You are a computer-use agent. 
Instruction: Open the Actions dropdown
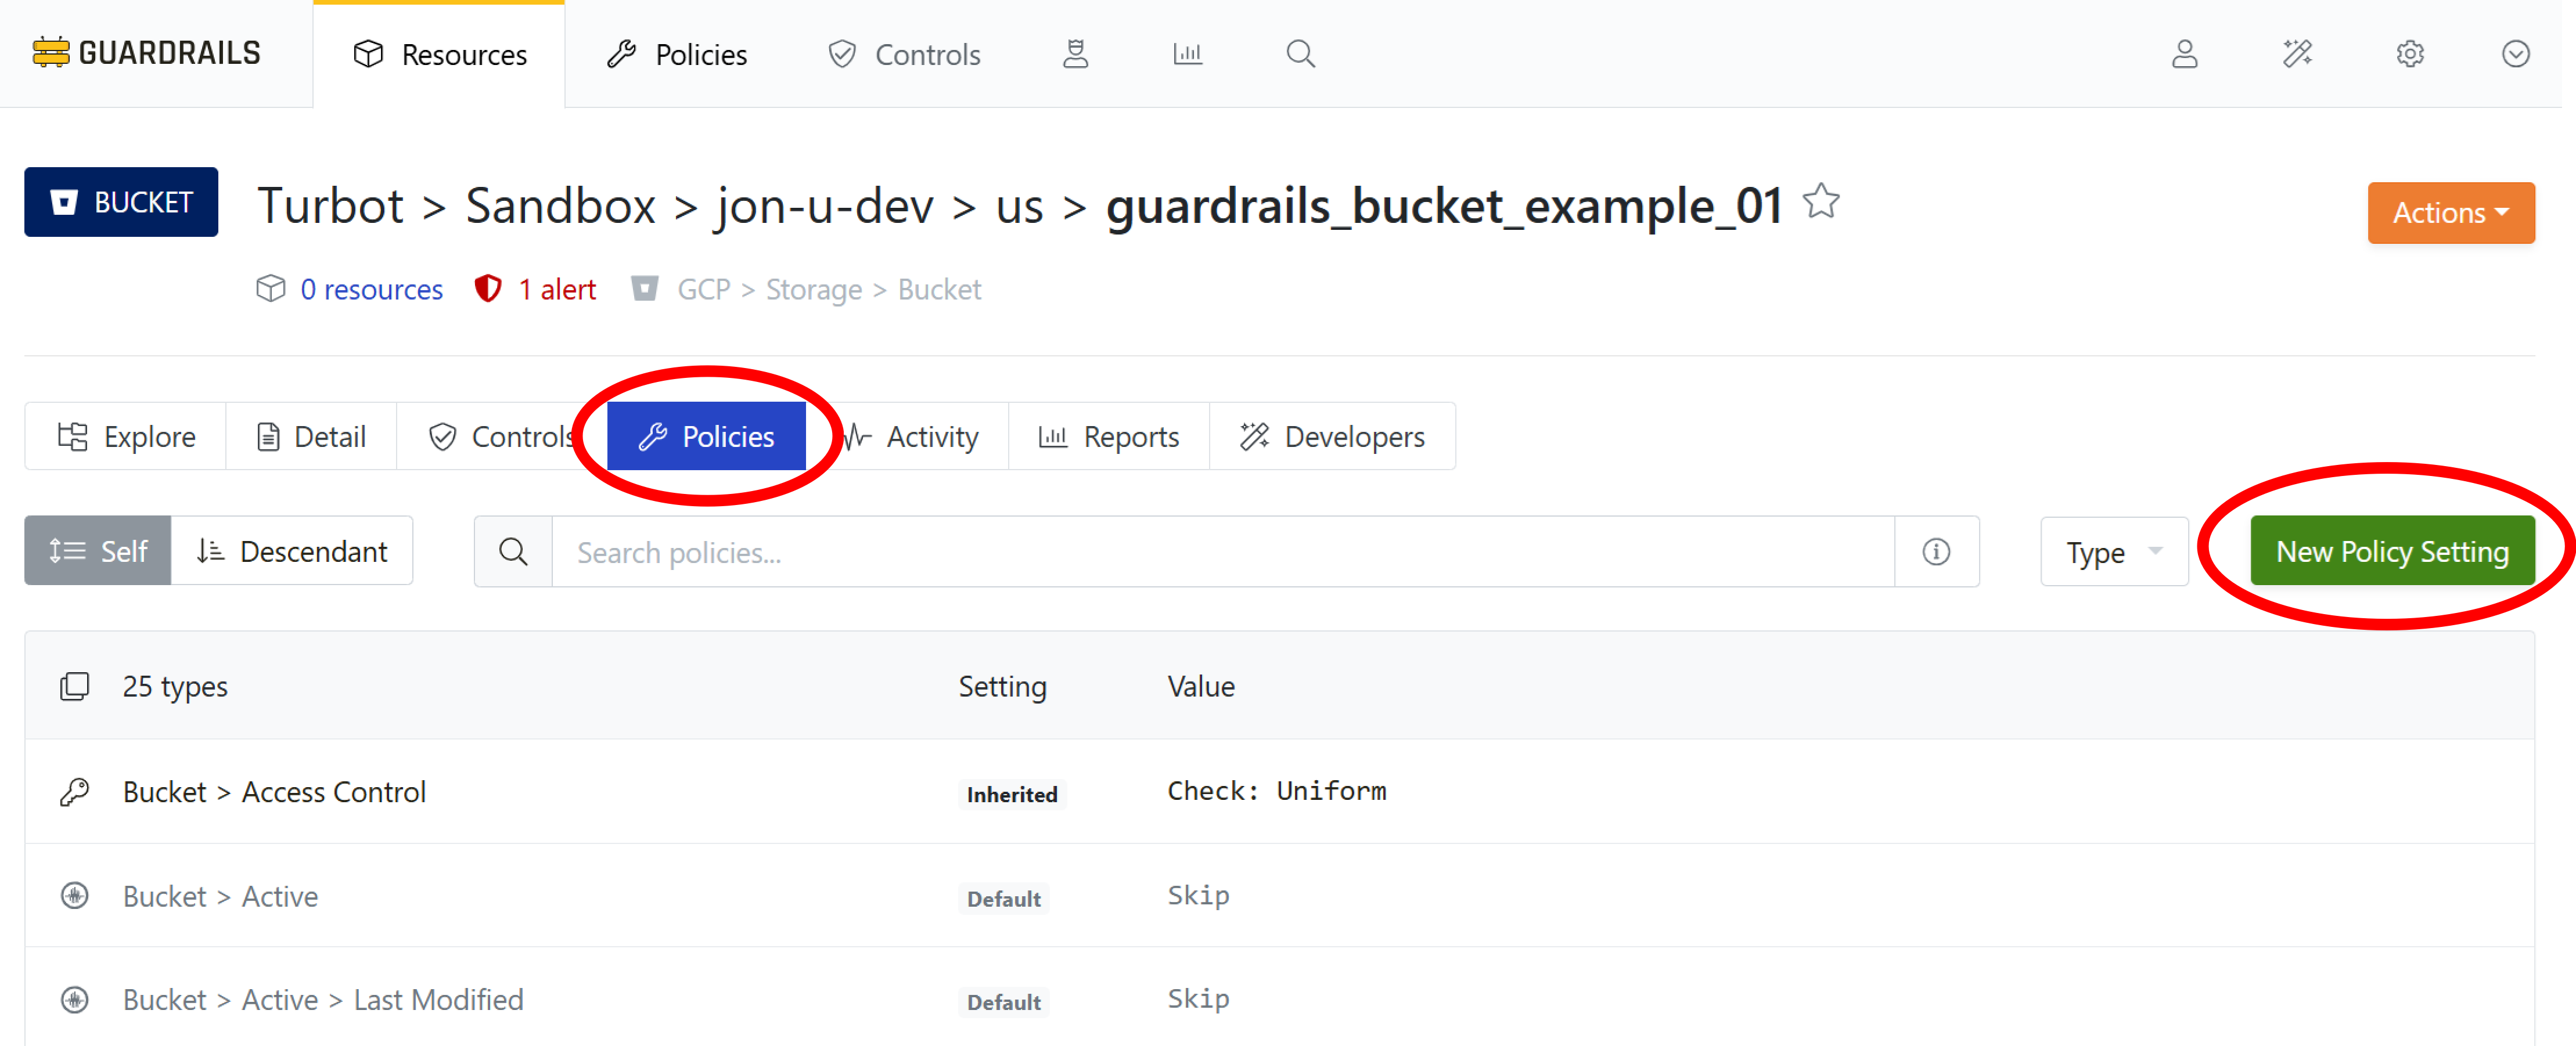pos(2450,213)
